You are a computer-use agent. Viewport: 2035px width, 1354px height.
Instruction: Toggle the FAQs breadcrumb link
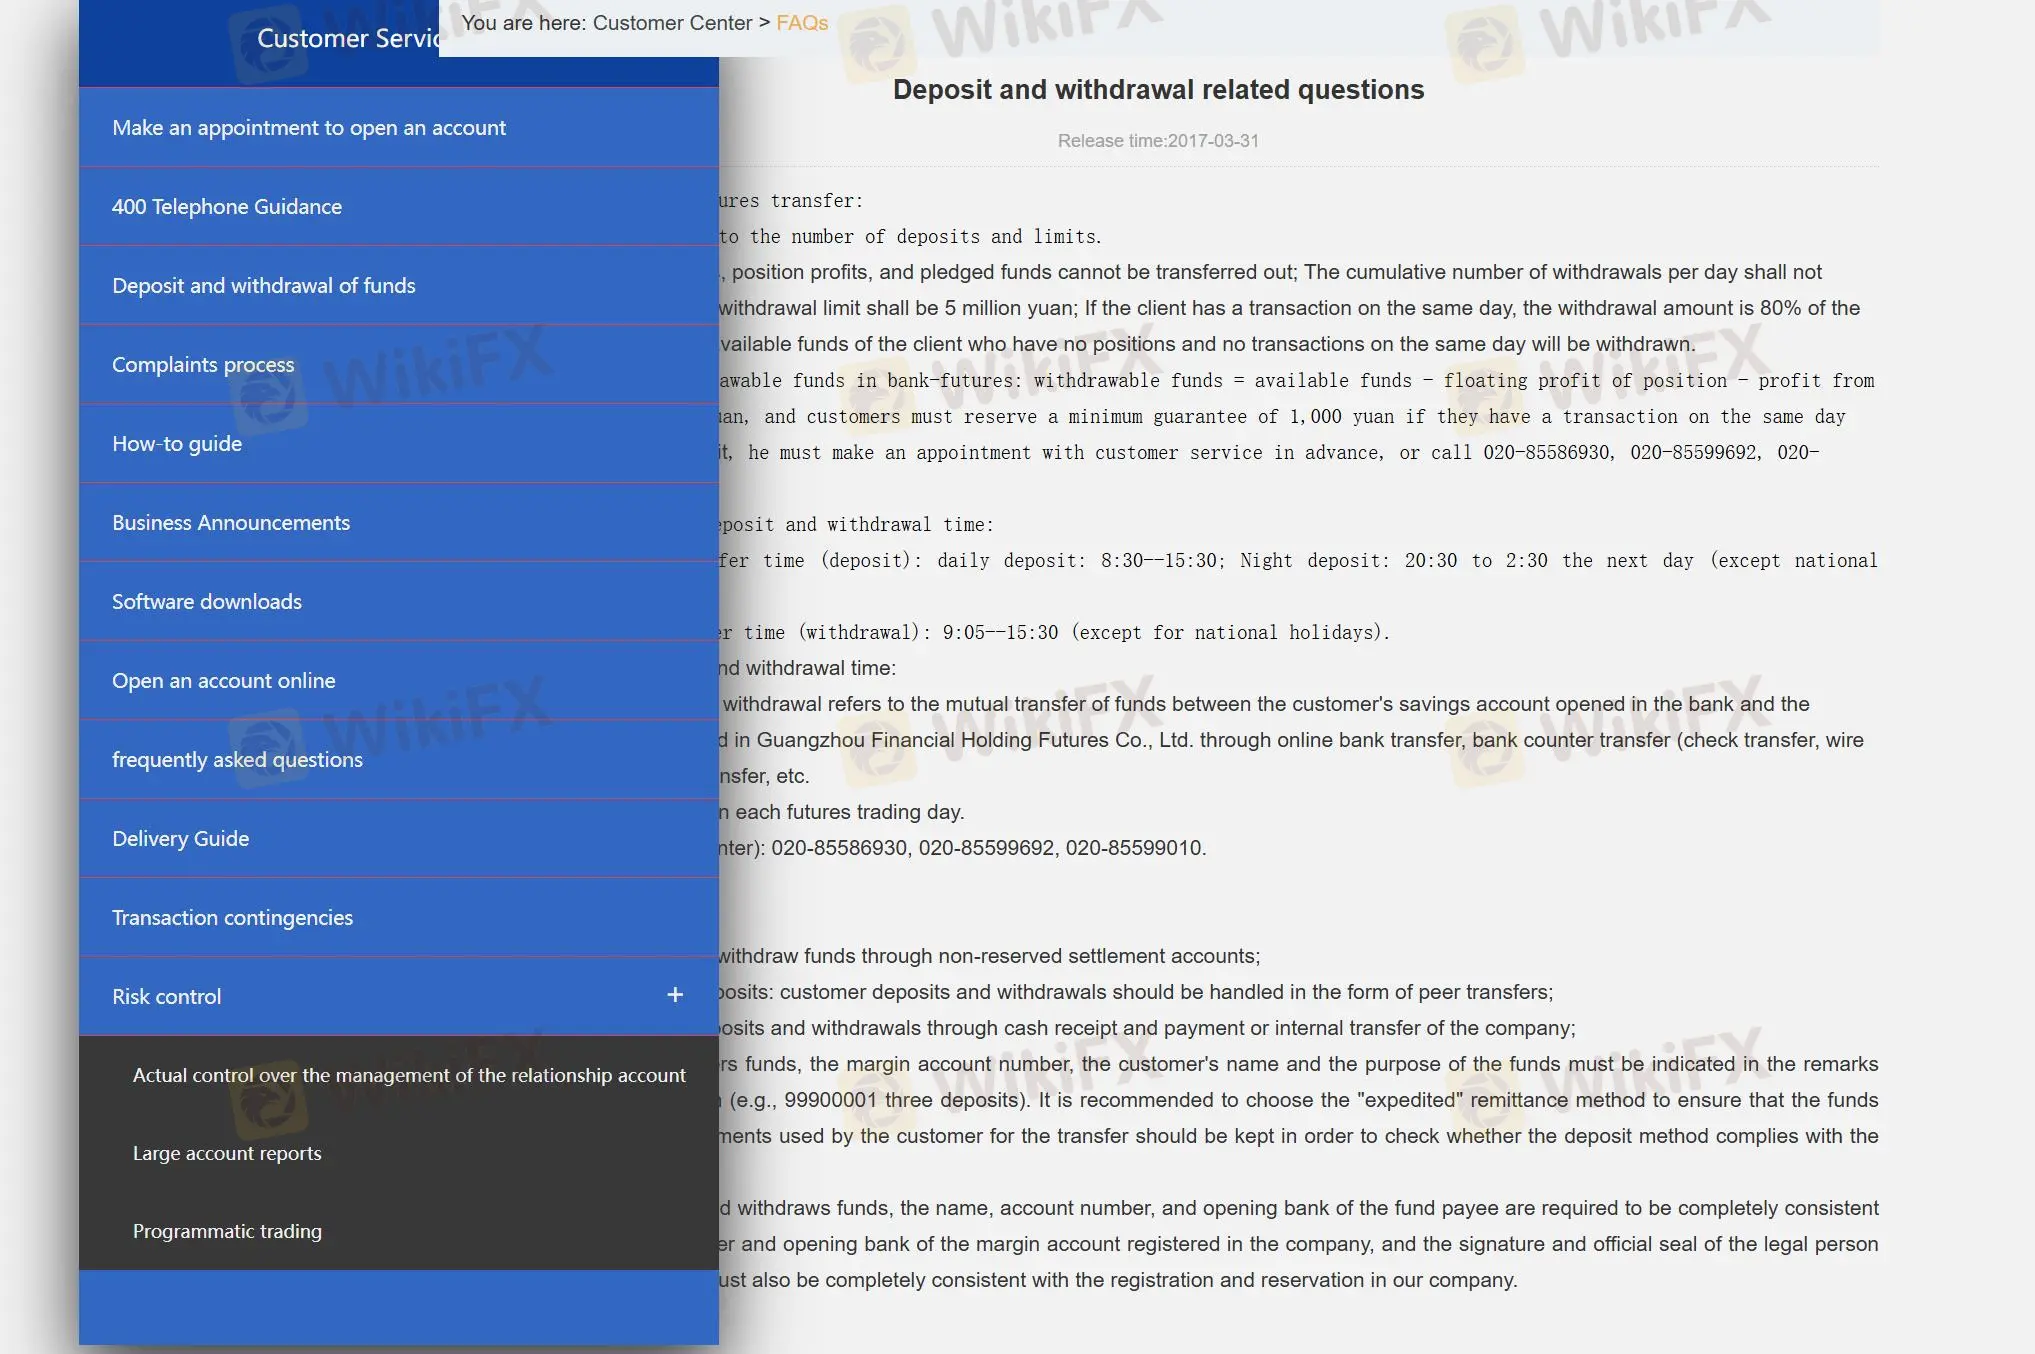tap(801, 21)
